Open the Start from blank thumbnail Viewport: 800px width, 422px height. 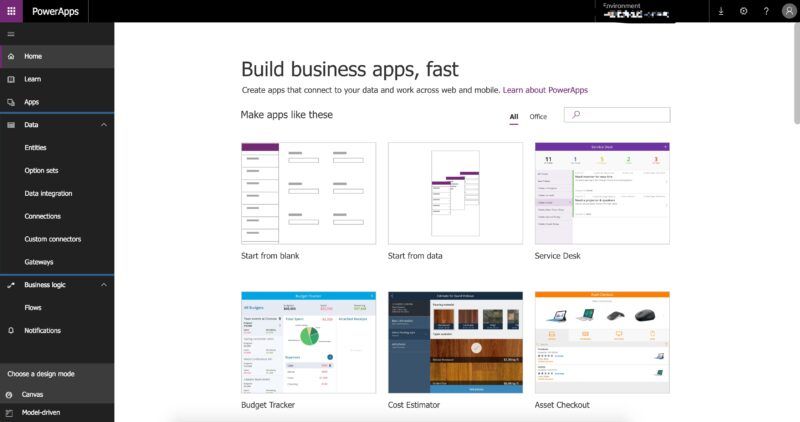308,193
